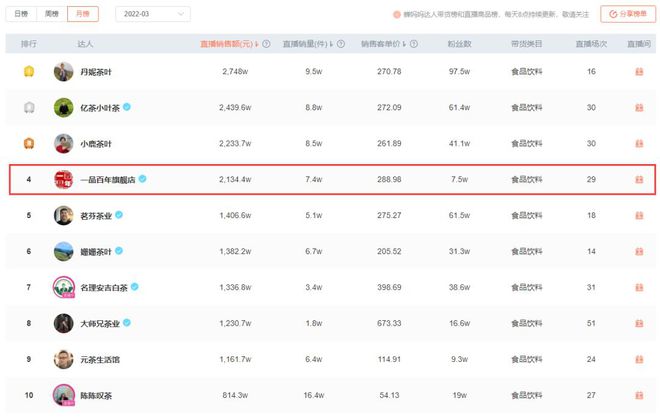Screen dimensions: 660x417
Task: Select the 月榜 monthly ranking tab
Action: [x=82, y=14]
